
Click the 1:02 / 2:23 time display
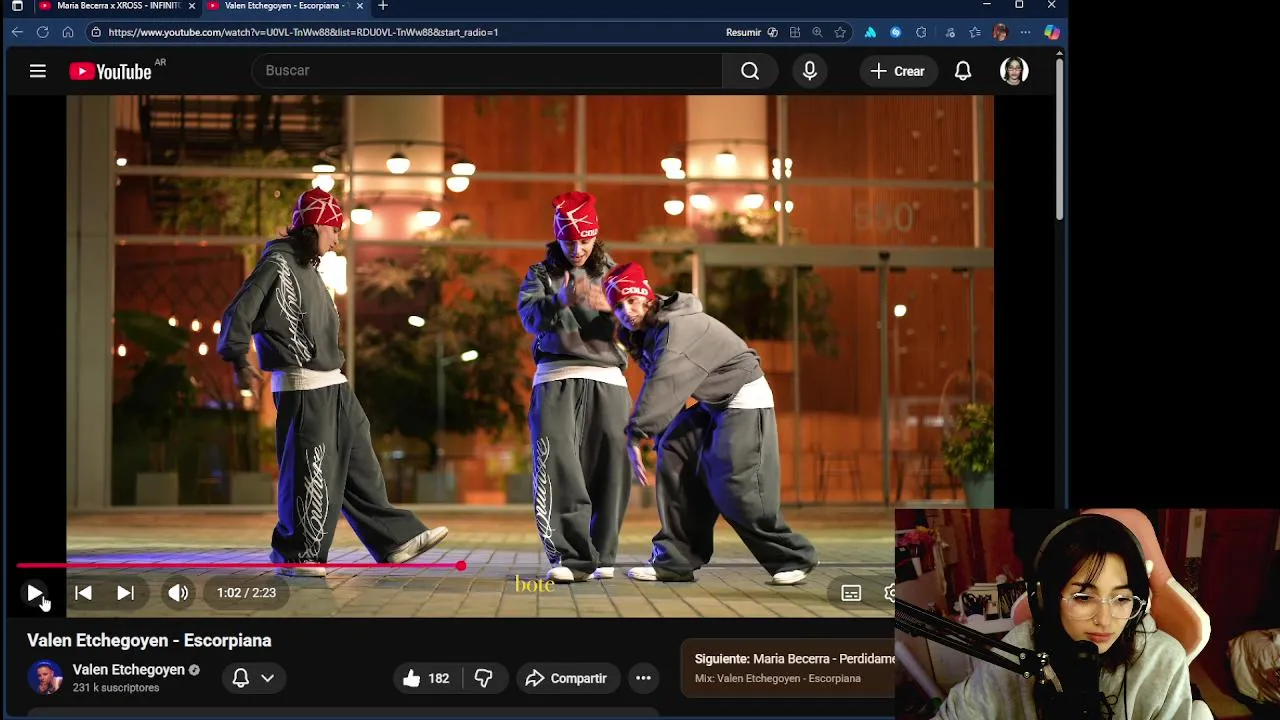[246, 593]
